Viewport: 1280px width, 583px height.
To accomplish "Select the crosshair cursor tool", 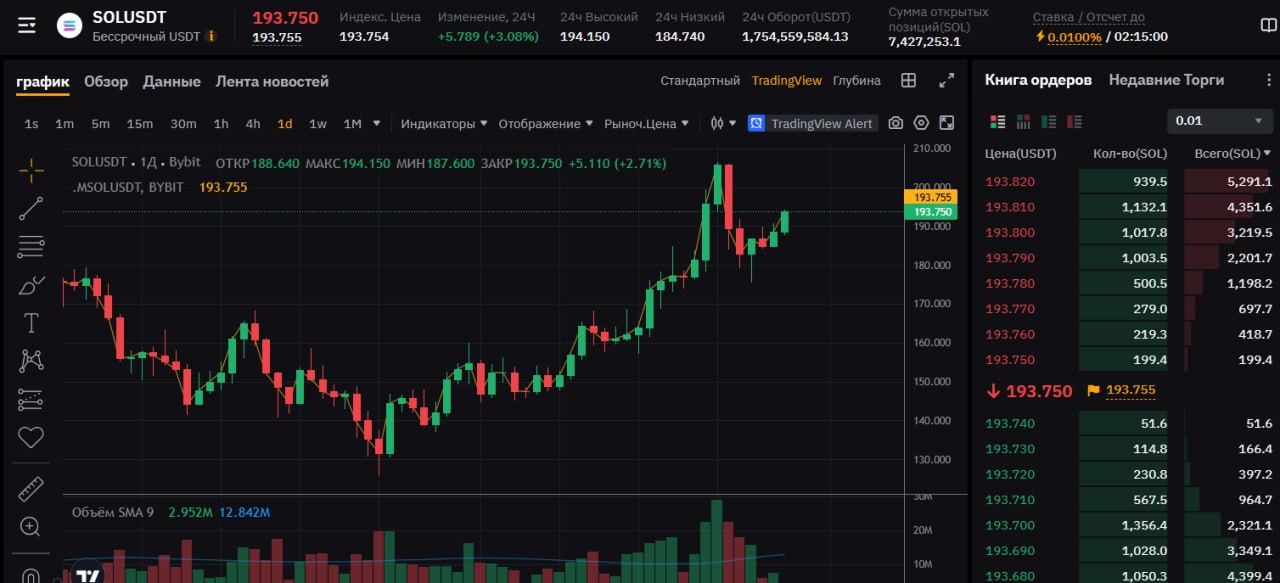I will (x=31, y=170).
